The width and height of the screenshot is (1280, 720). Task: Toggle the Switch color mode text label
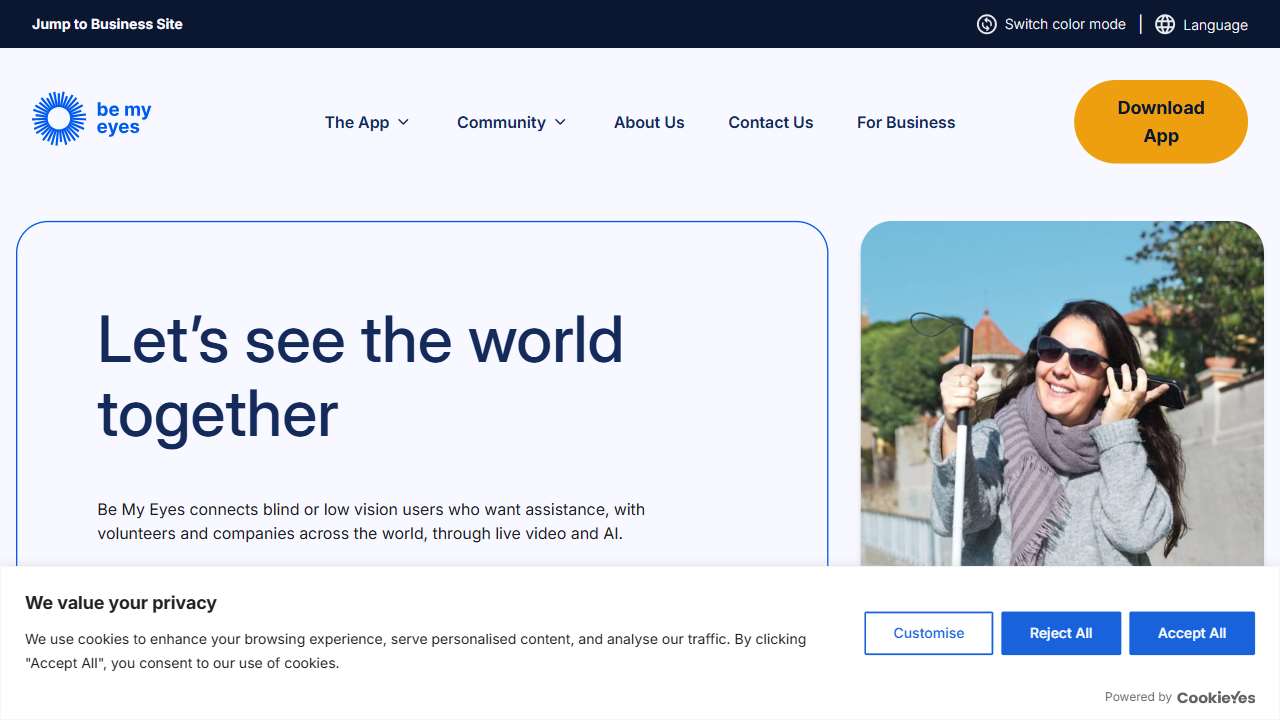coord(1065,24)
